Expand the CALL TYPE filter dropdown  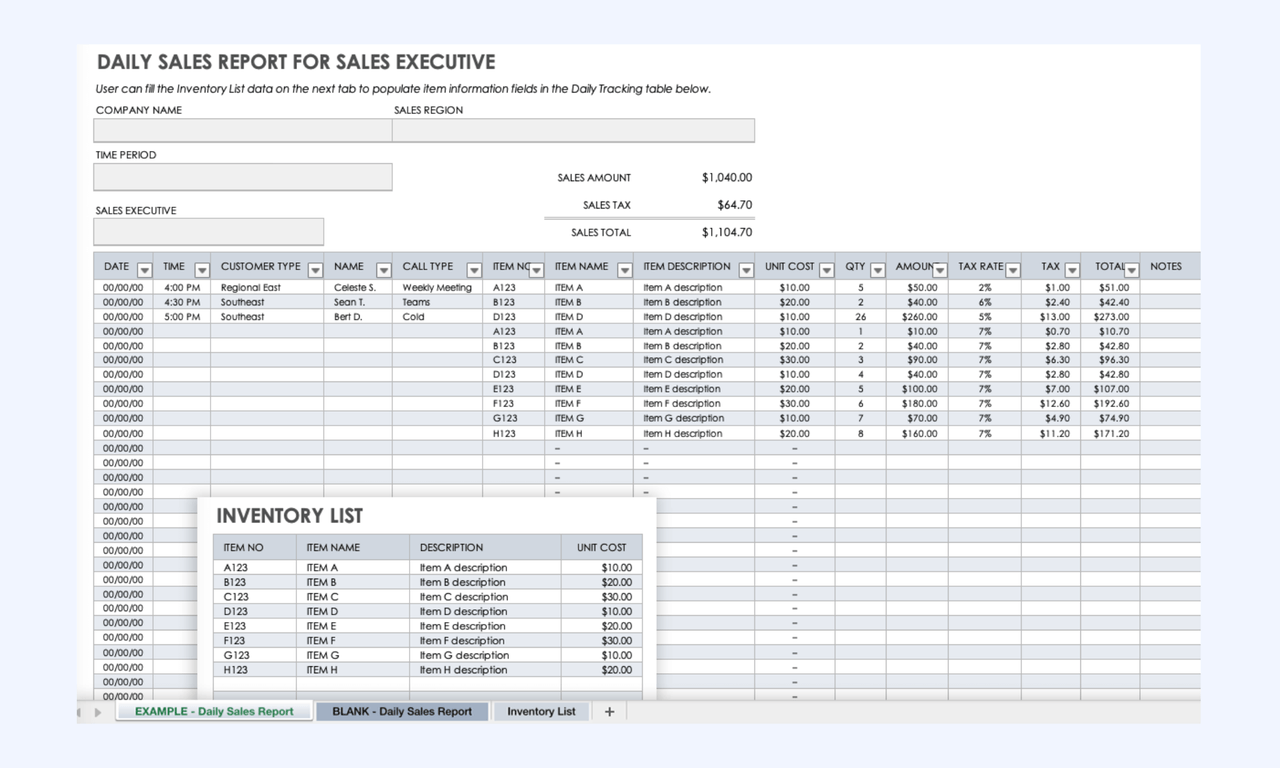click(x=473, y=270)
